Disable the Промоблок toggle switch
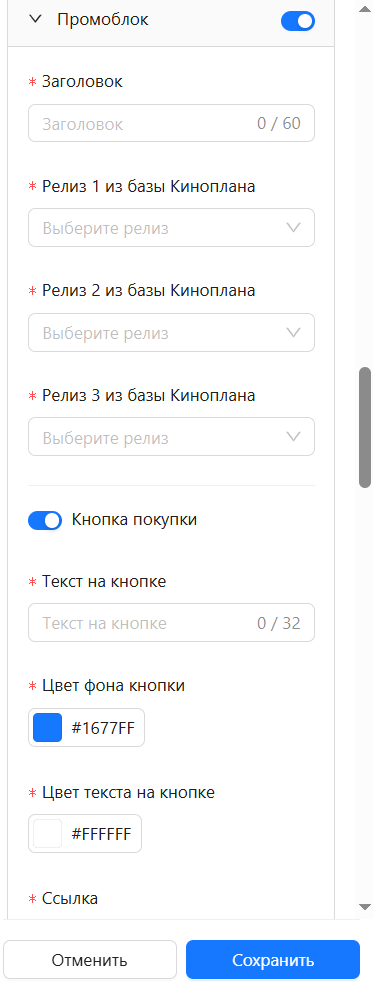The image size is (373, 985). [298, 21]
